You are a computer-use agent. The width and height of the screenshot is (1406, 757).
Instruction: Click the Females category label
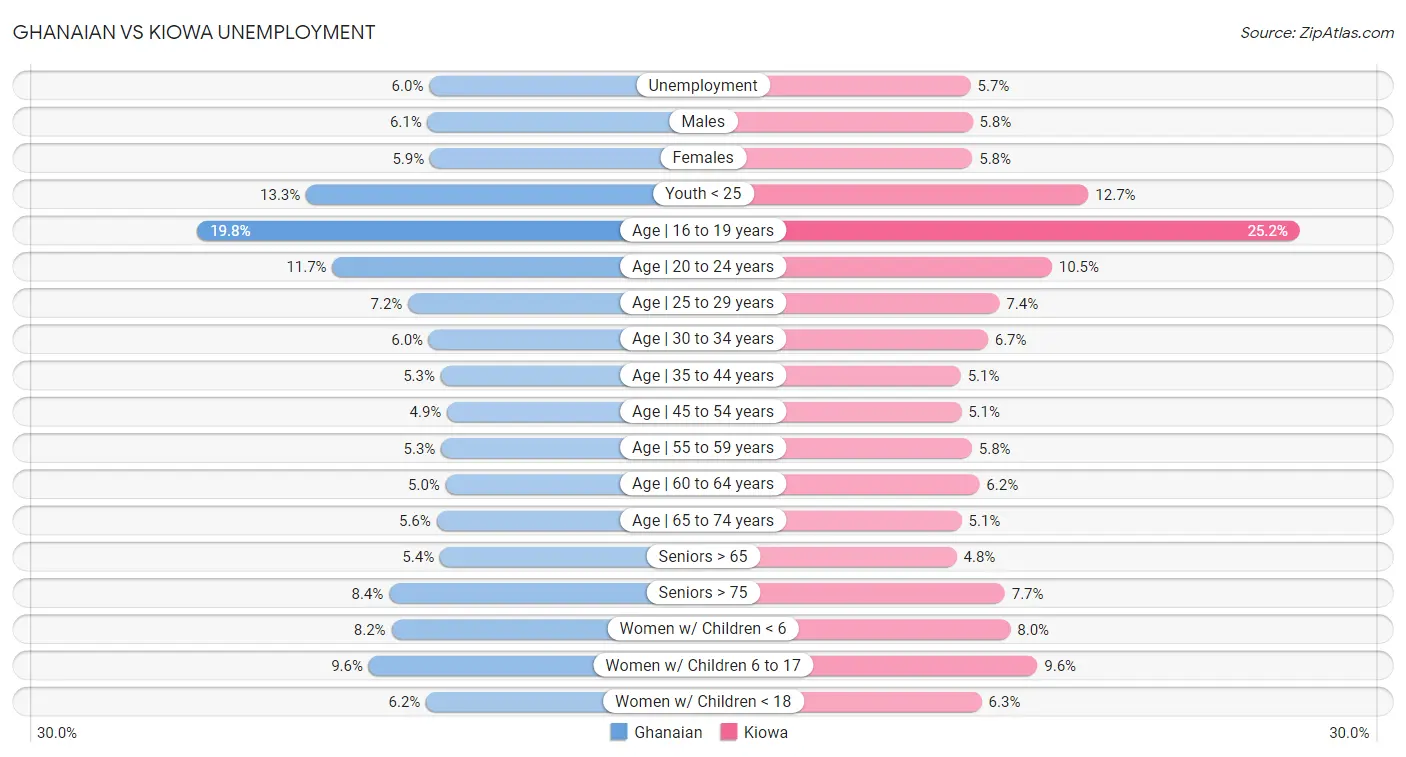pos(703,158)
